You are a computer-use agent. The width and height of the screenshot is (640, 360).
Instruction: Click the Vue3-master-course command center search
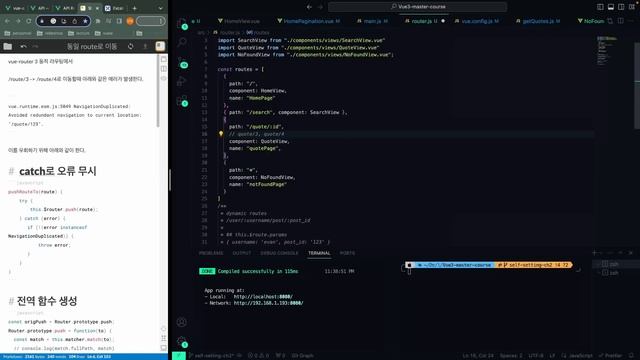[x=418, y=7]
